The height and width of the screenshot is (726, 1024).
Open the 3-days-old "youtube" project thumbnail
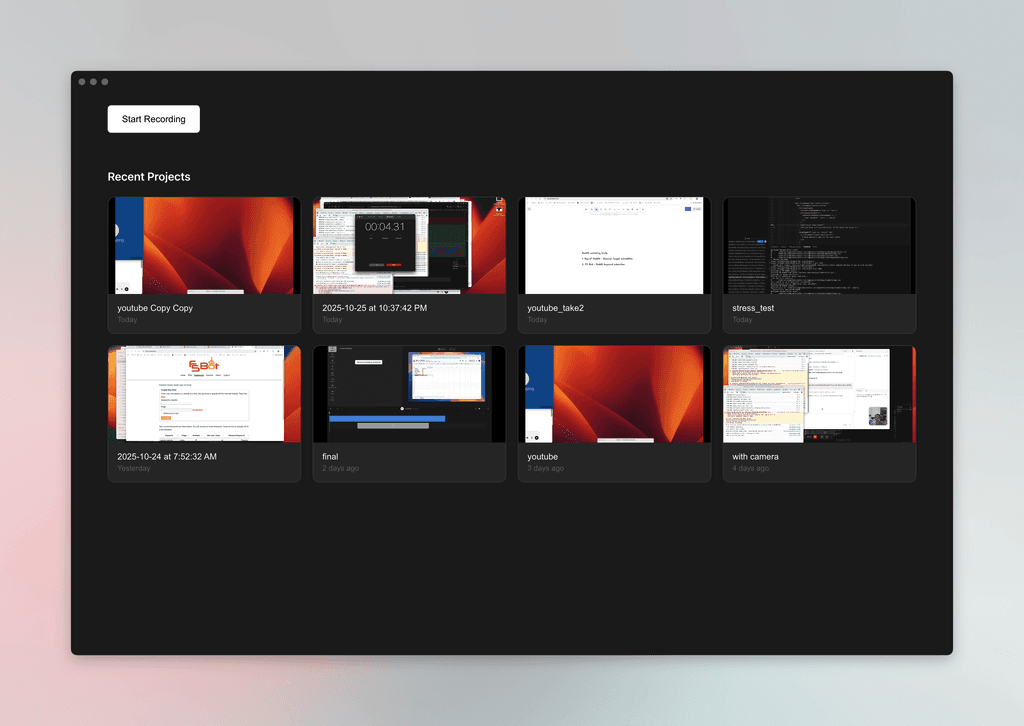click(x=614, y=394)
